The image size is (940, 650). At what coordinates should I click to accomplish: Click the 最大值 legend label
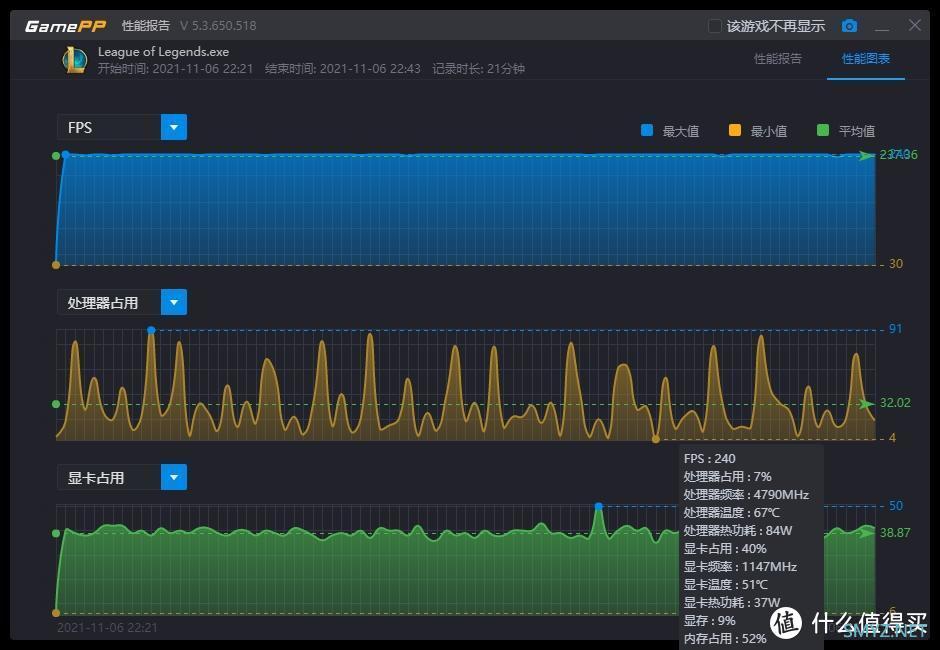[x=680, y=131]
